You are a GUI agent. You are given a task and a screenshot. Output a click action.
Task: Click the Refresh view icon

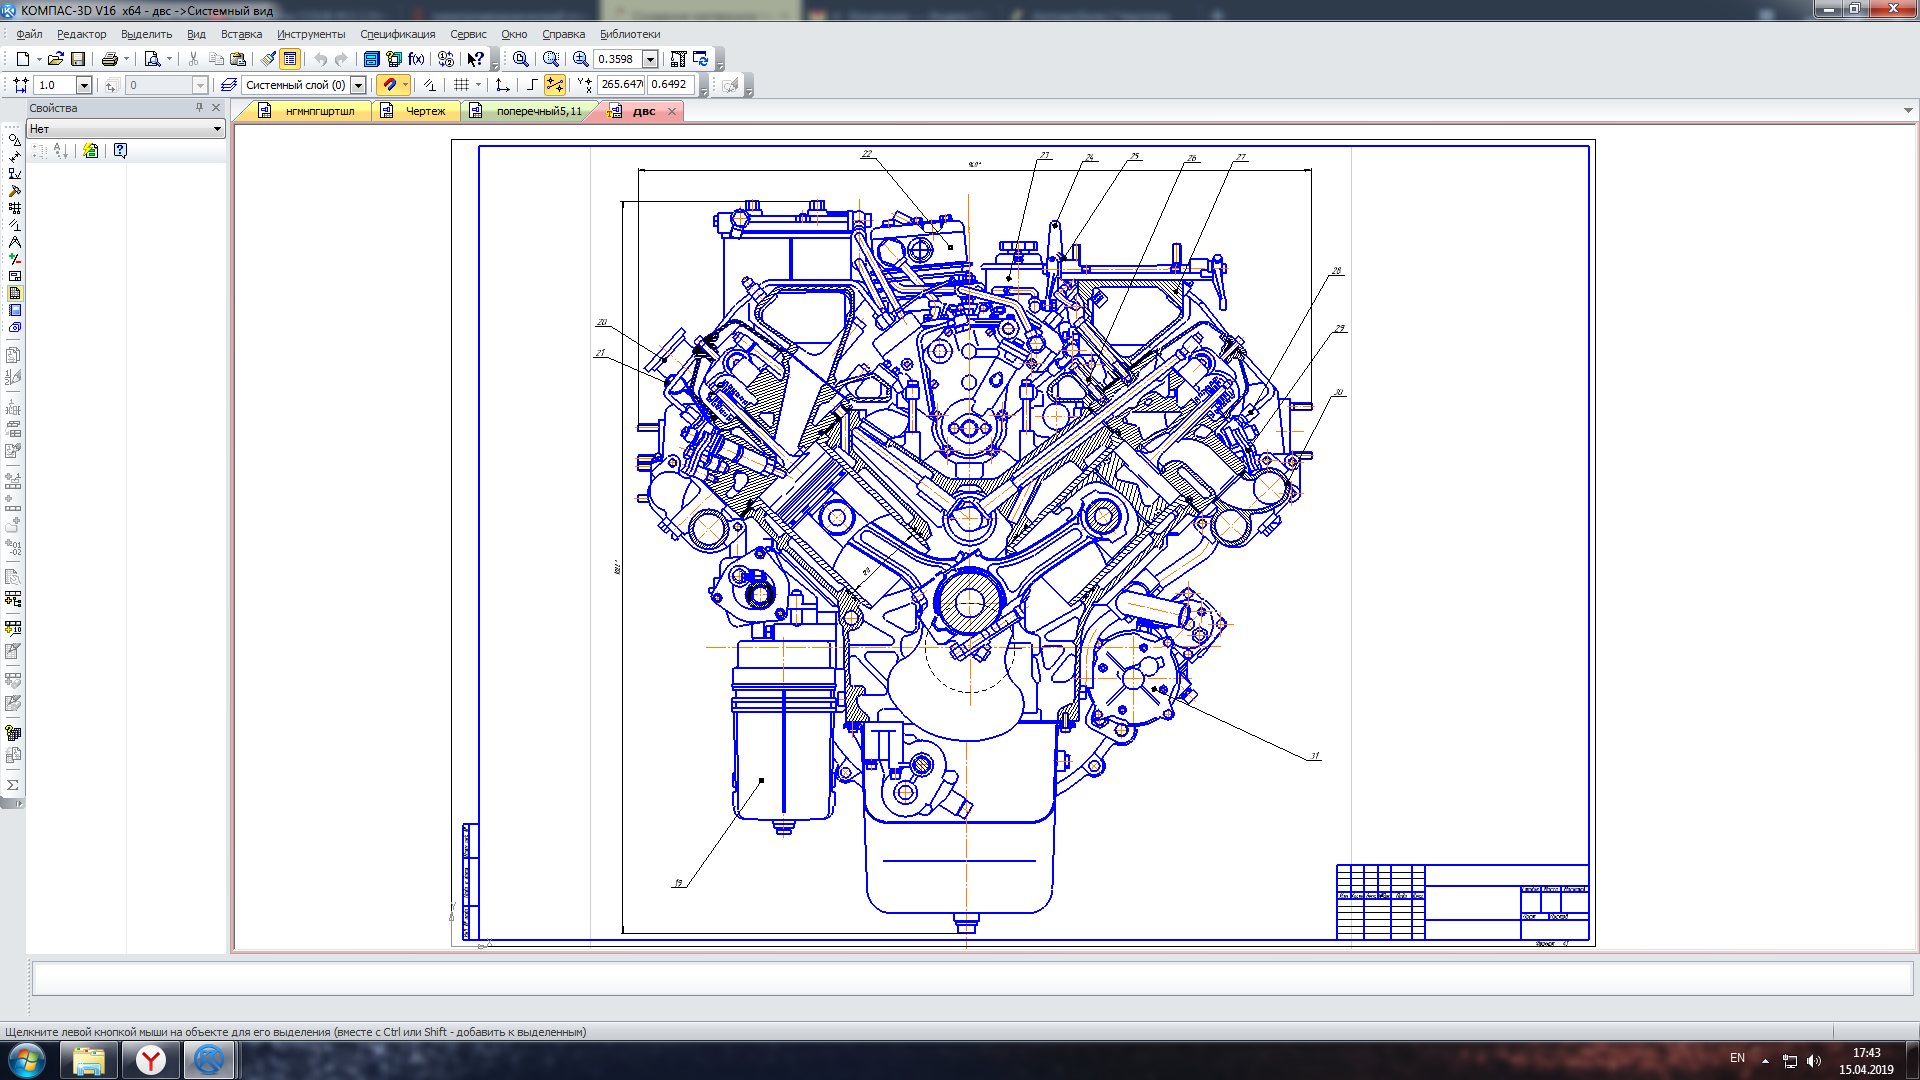(x=700, y=59)
